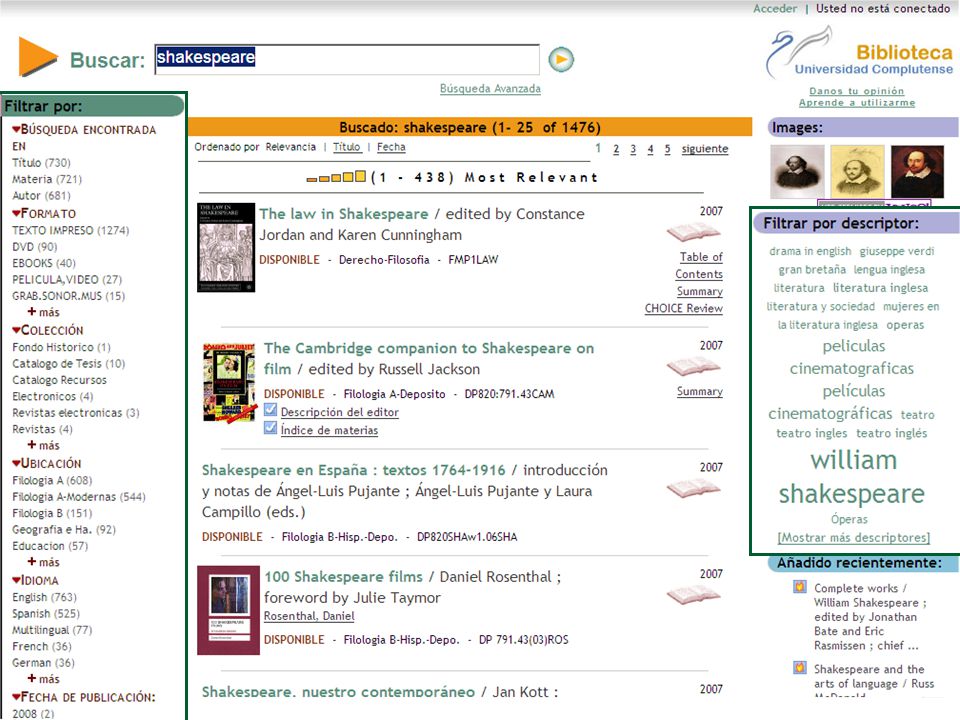Collapse the Formato filter section
Image resolution: width=960 pixels, height=720 pixels.
[x=16, y=213]
